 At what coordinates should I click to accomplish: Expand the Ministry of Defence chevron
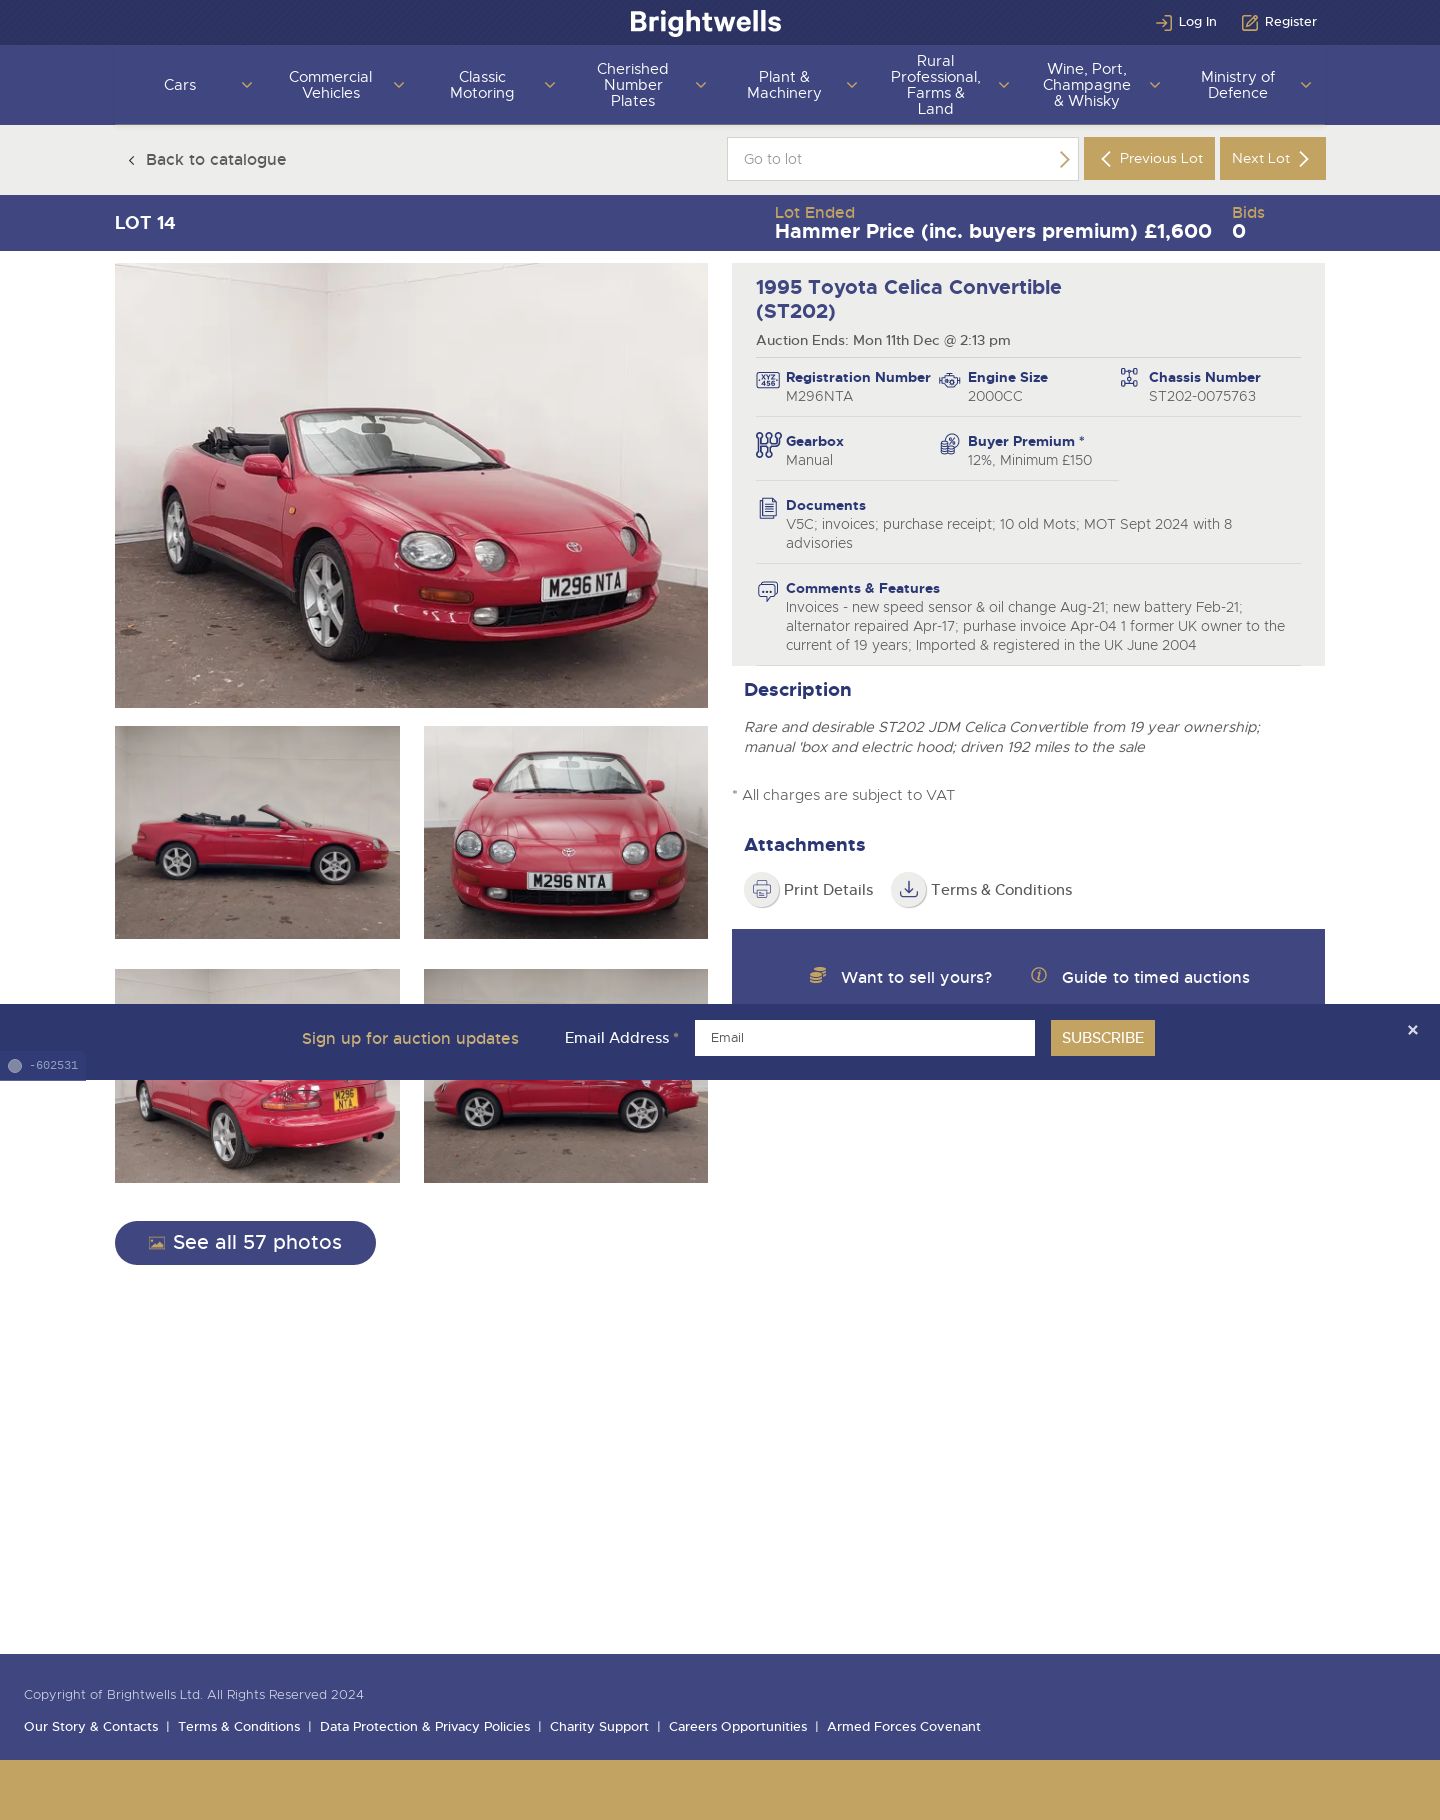(x=1306, y=85)
